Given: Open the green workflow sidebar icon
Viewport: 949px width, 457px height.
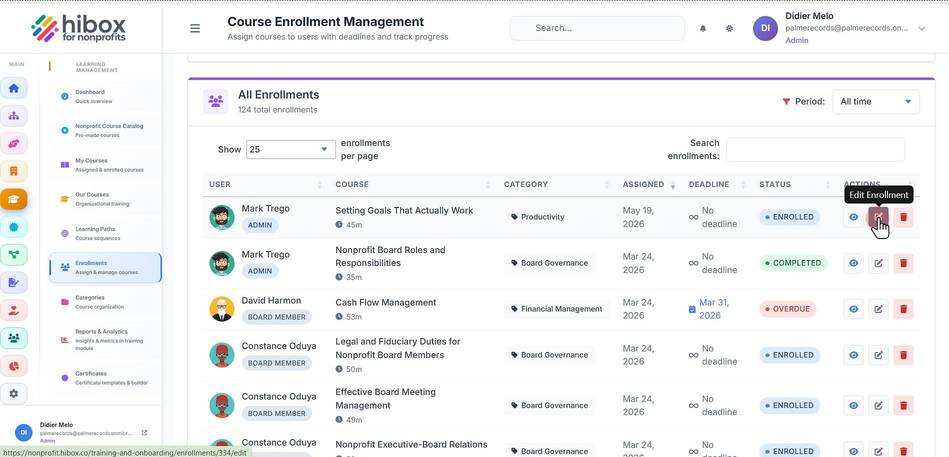Looking at the screenshot, I should click(x=14, y=255).
